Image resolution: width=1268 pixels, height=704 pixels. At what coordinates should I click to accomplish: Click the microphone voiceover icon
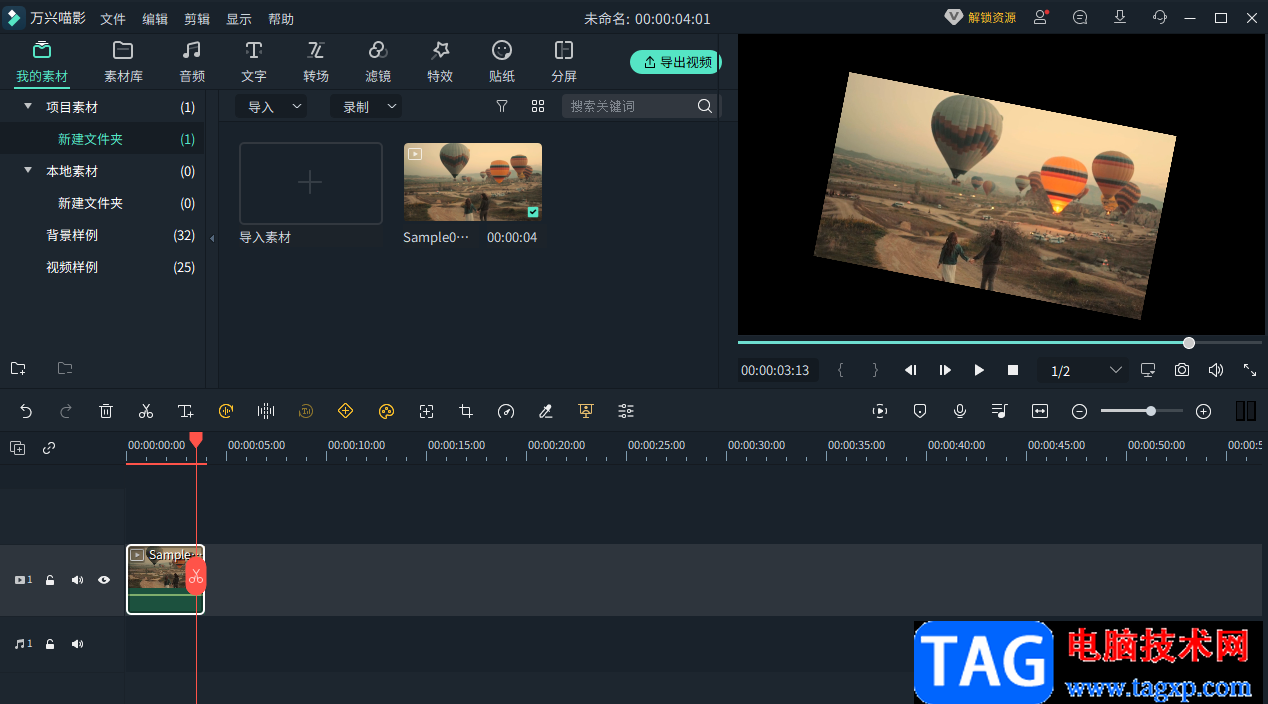(x=960, y=411)
